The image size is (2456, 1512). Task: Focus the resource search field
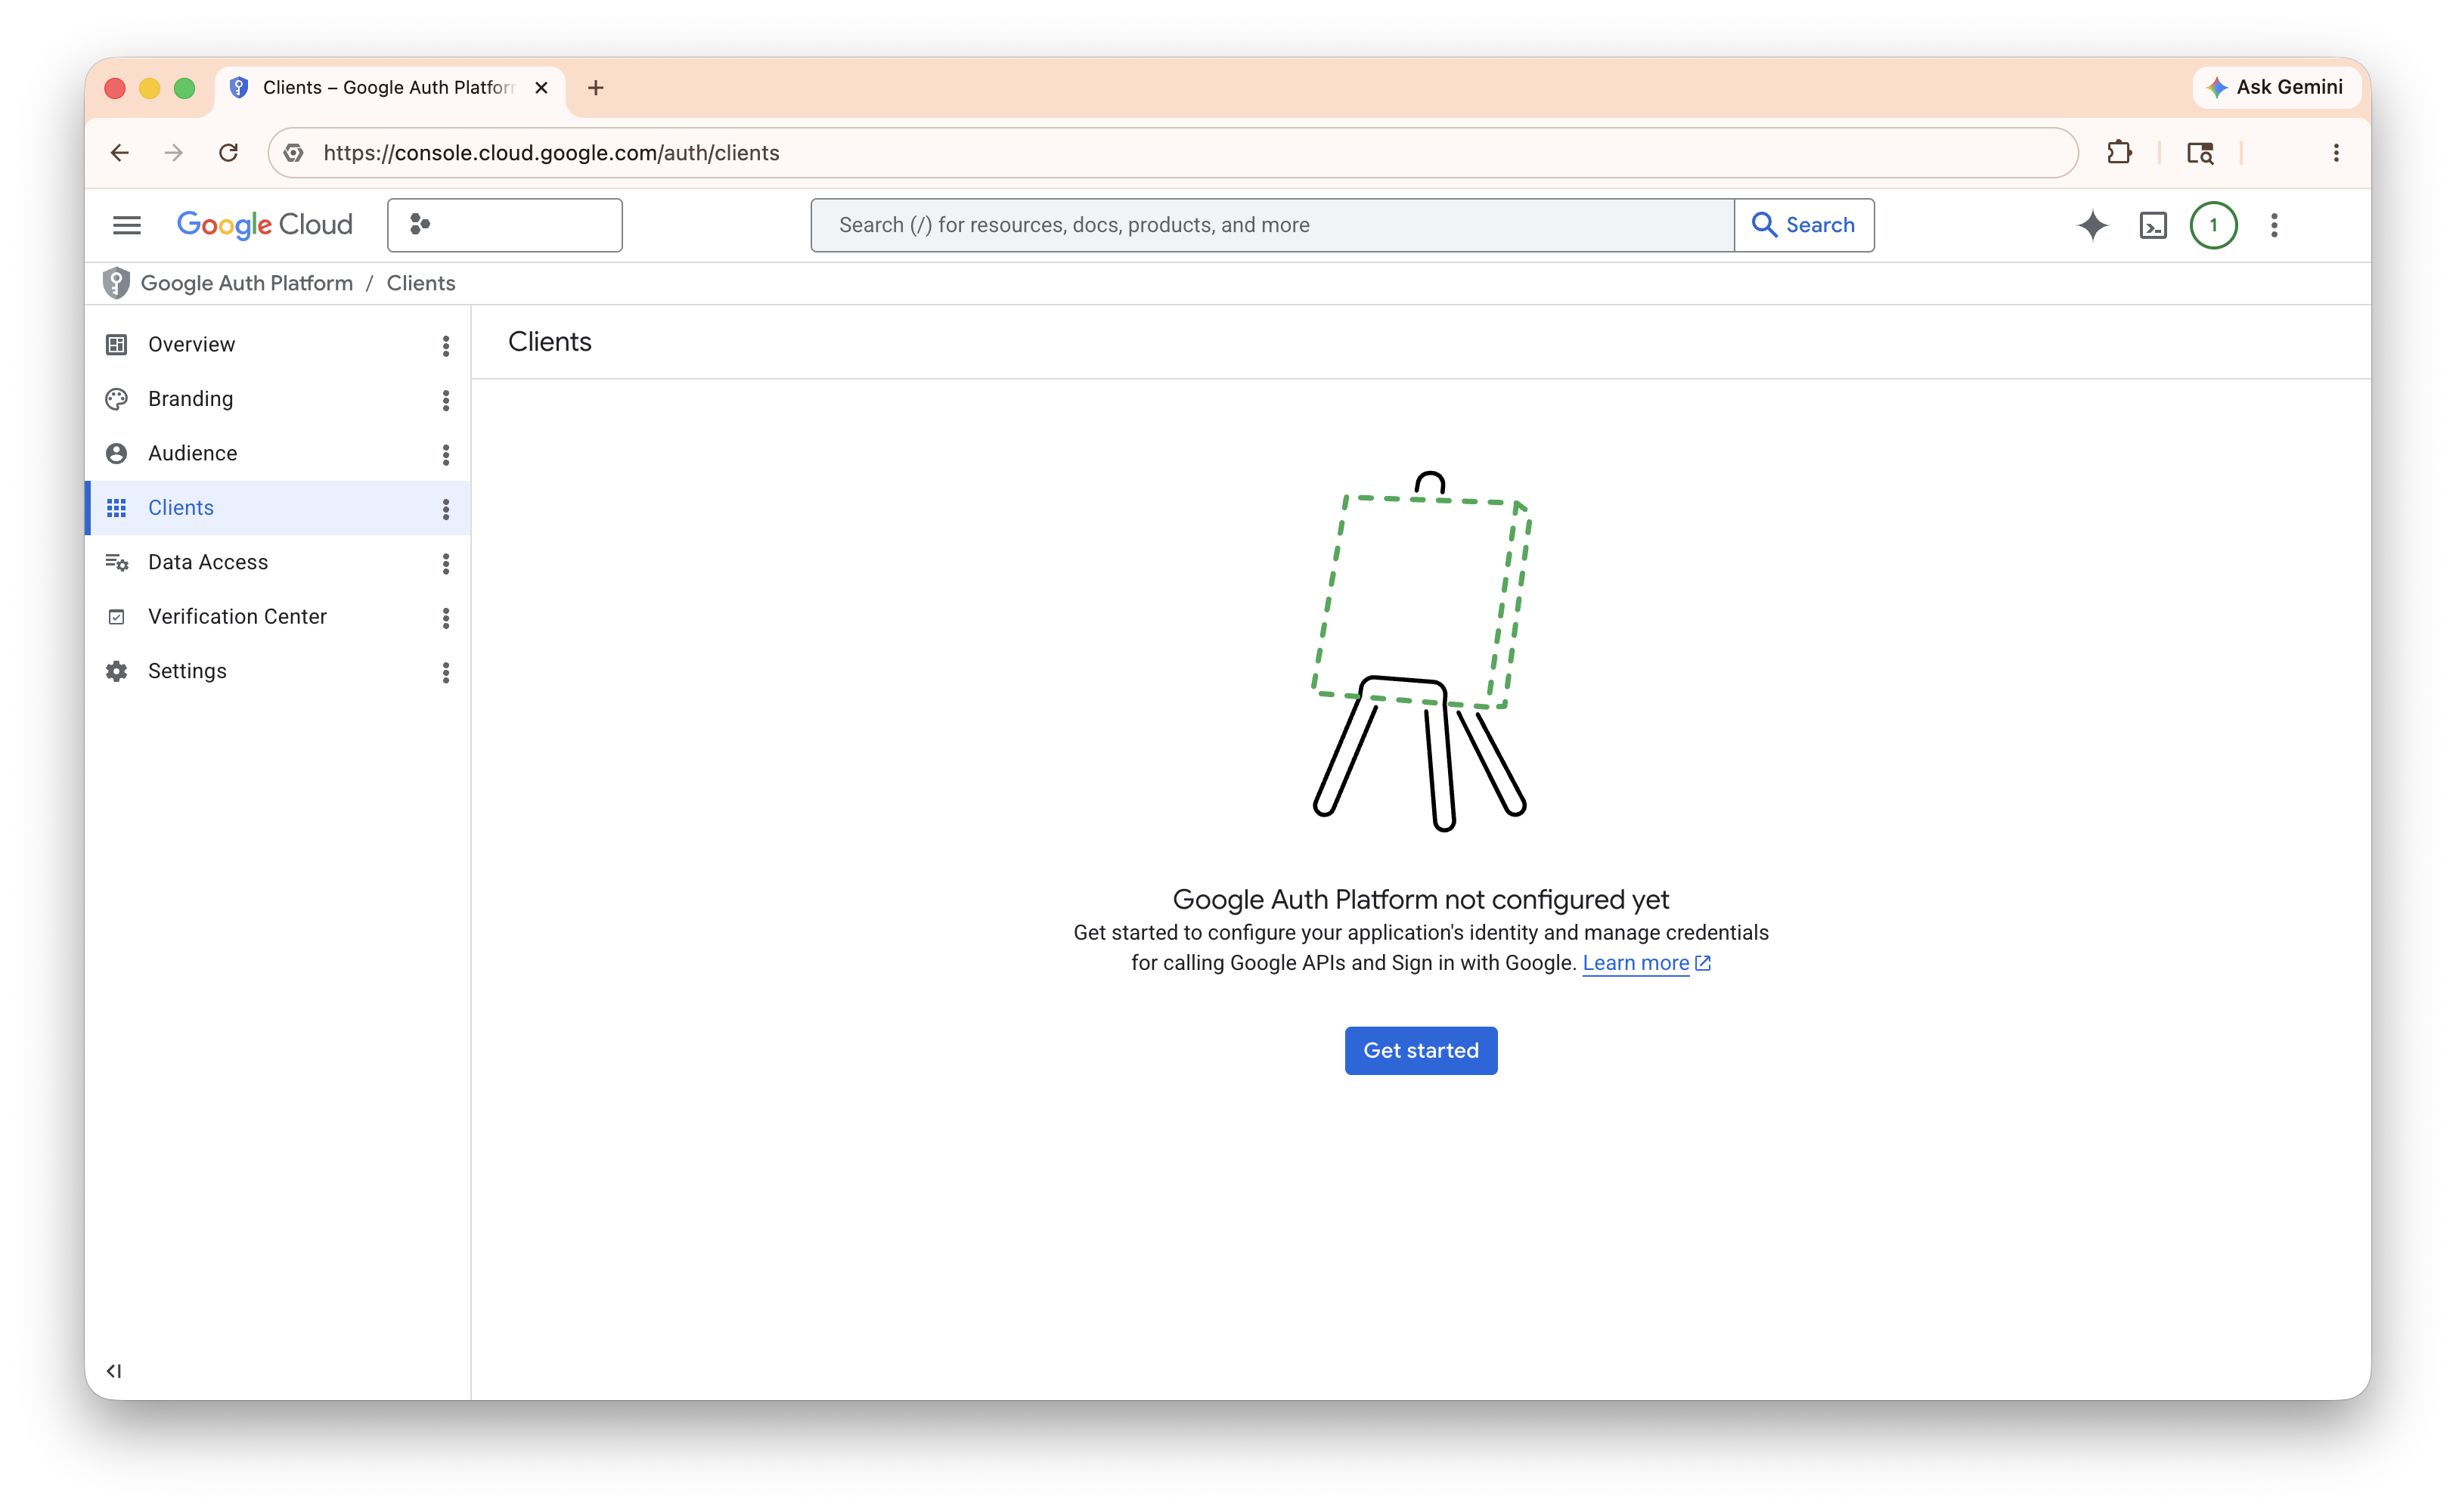point(1272,225)
